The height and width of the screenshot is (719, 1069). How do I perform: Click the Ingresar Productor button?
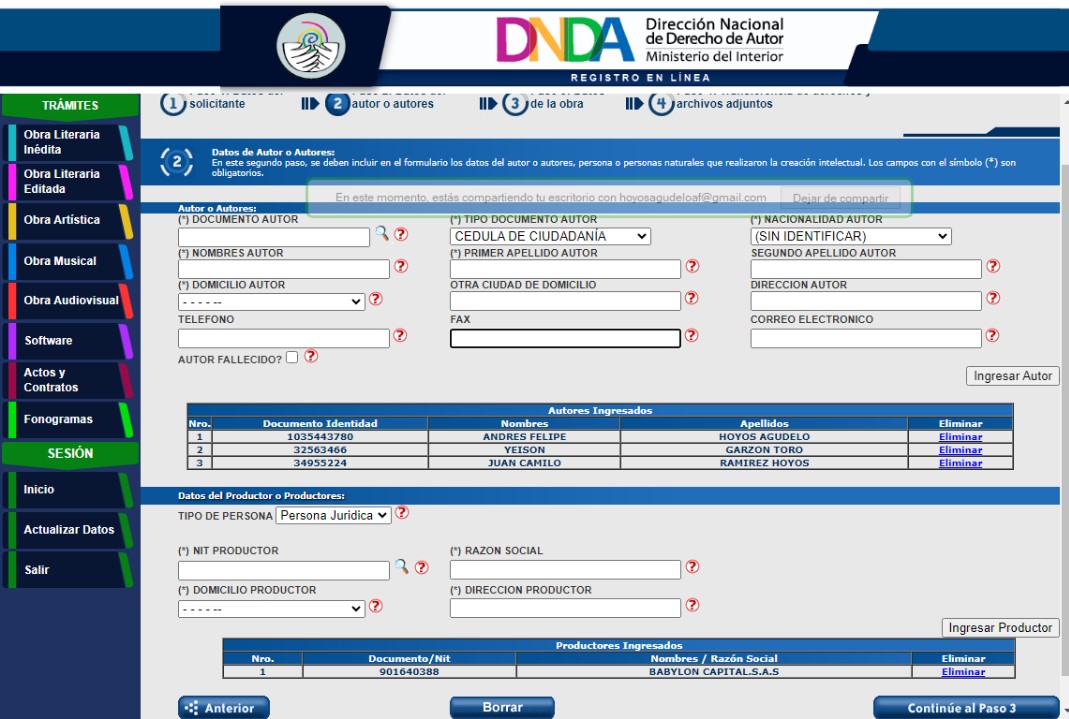pos(1000,628)
